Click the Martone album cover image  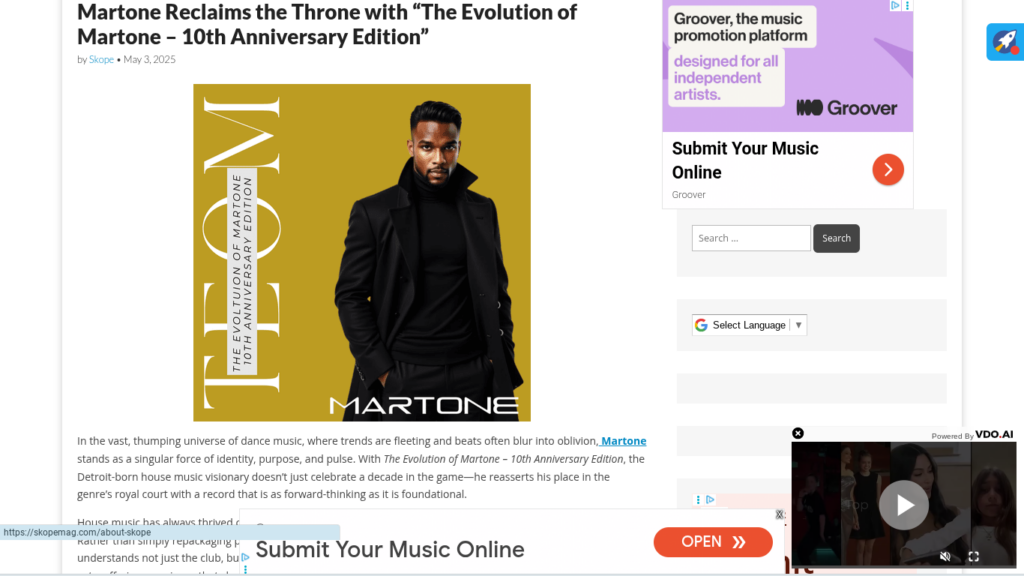[362, 253]
